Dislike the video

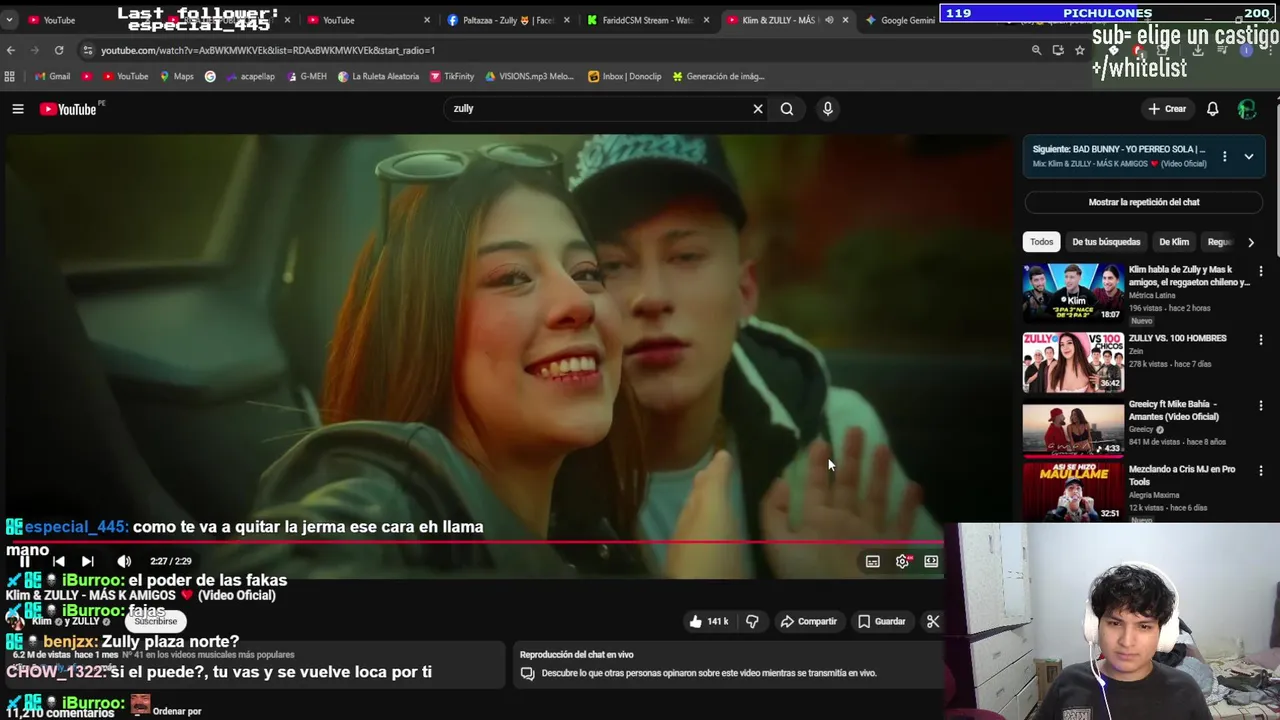click(752, 621)
